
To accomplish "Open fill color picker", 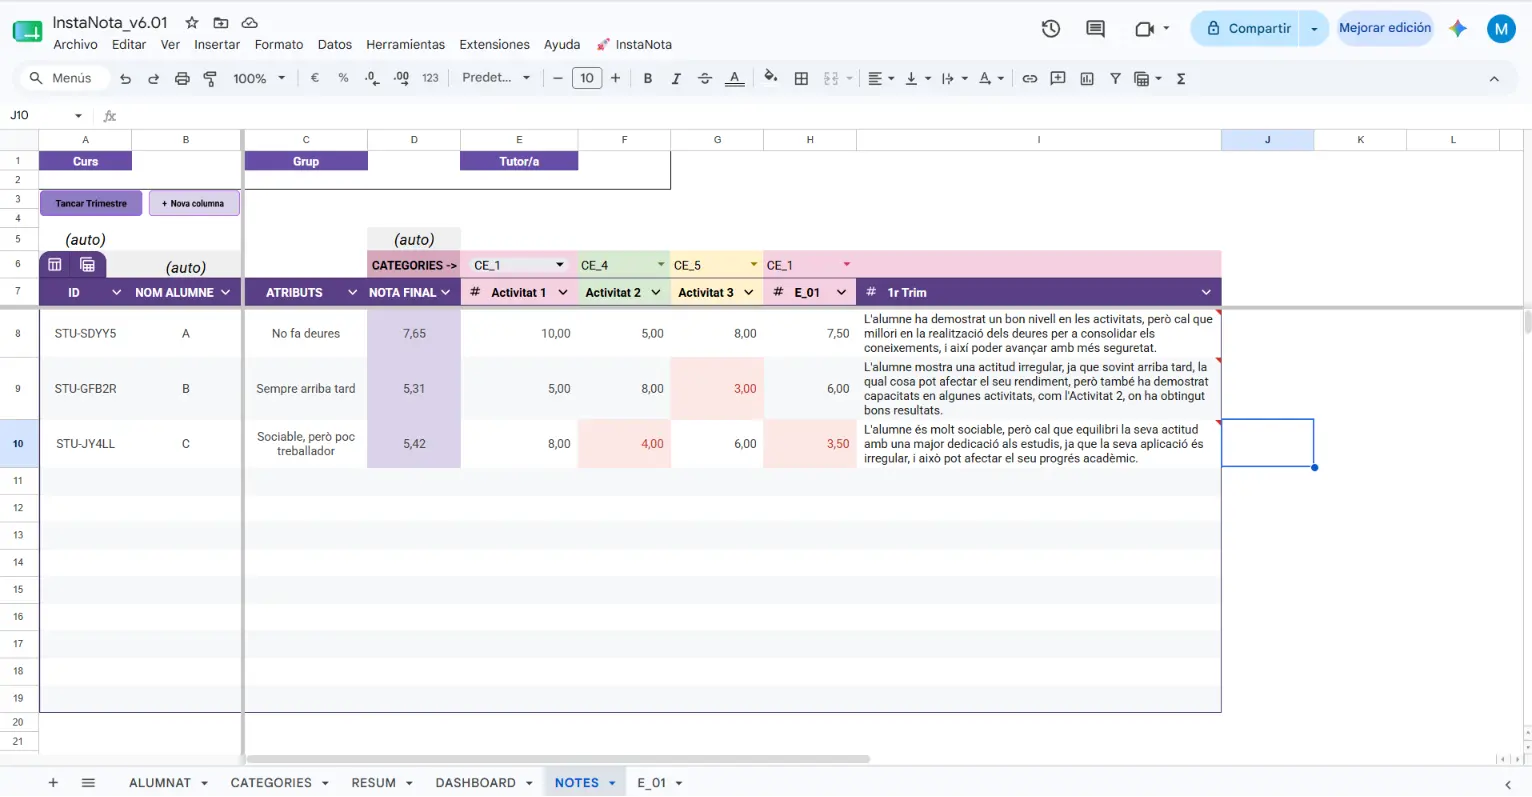I will pyautogui.click(x=771, y=77).
